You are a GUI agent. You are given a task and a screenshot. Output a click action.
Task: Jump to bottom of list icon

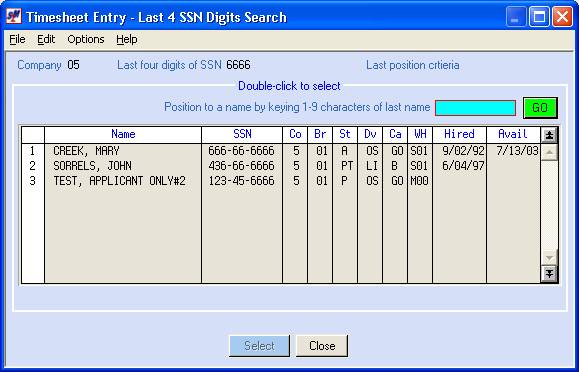549,274
